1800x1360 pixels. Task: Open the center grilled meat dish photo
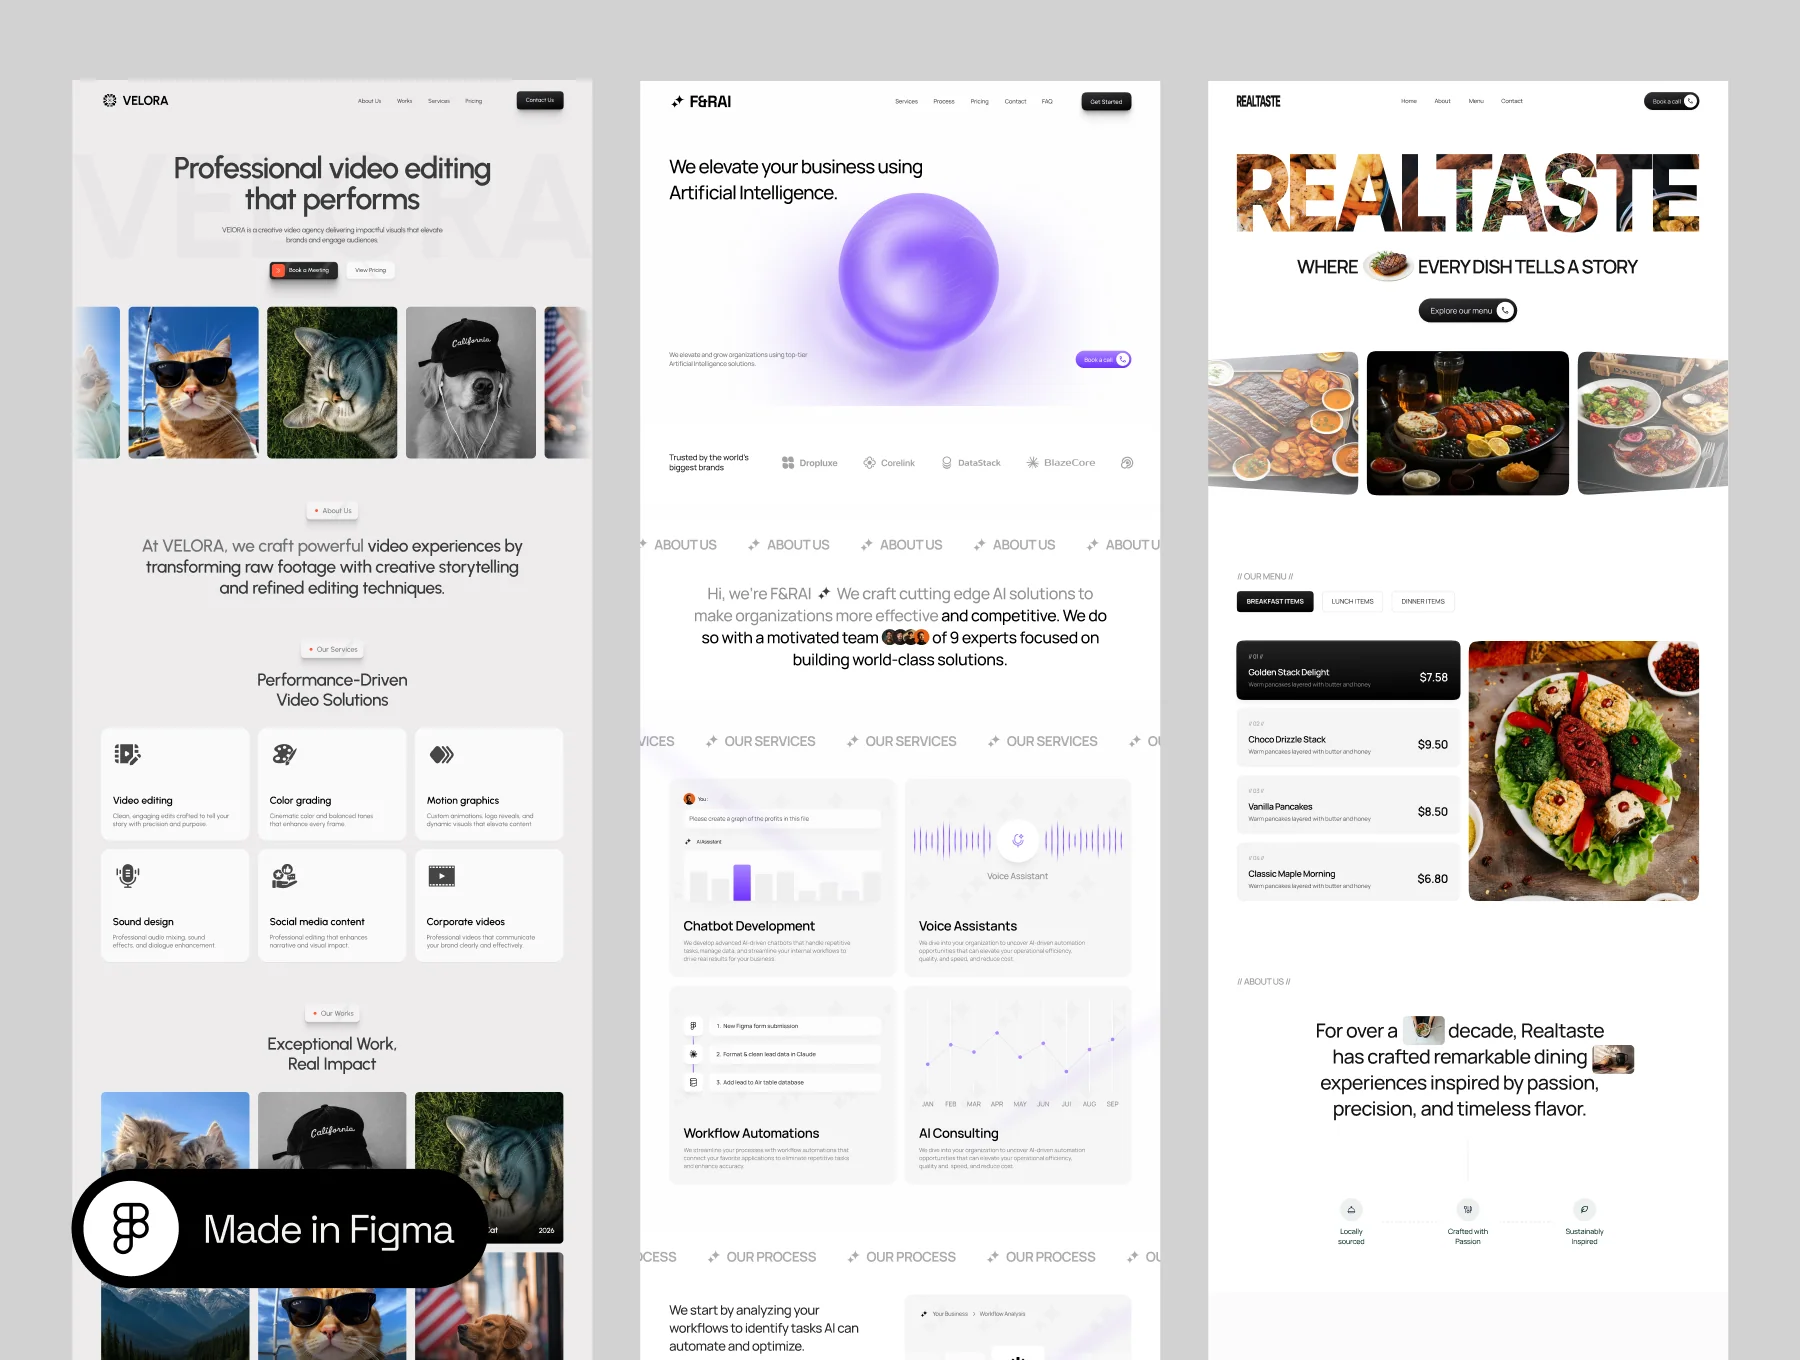pos(1468,423)
